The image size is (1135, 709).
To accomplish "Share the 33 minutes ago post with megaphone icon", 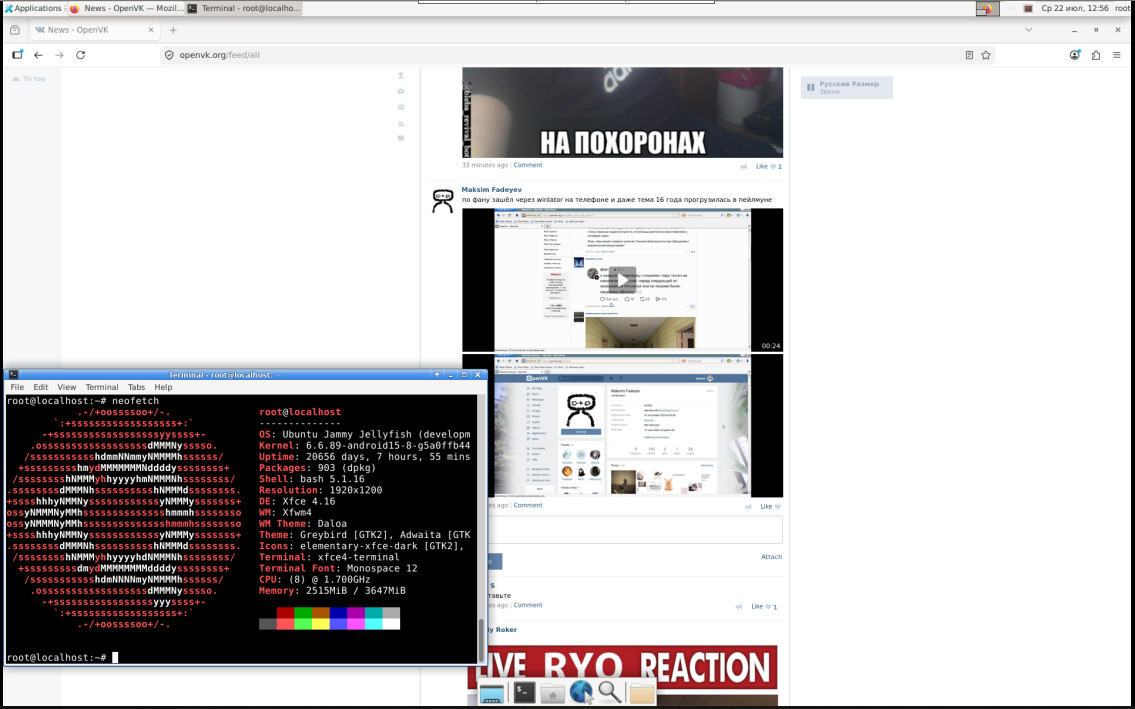I will 743,167.
